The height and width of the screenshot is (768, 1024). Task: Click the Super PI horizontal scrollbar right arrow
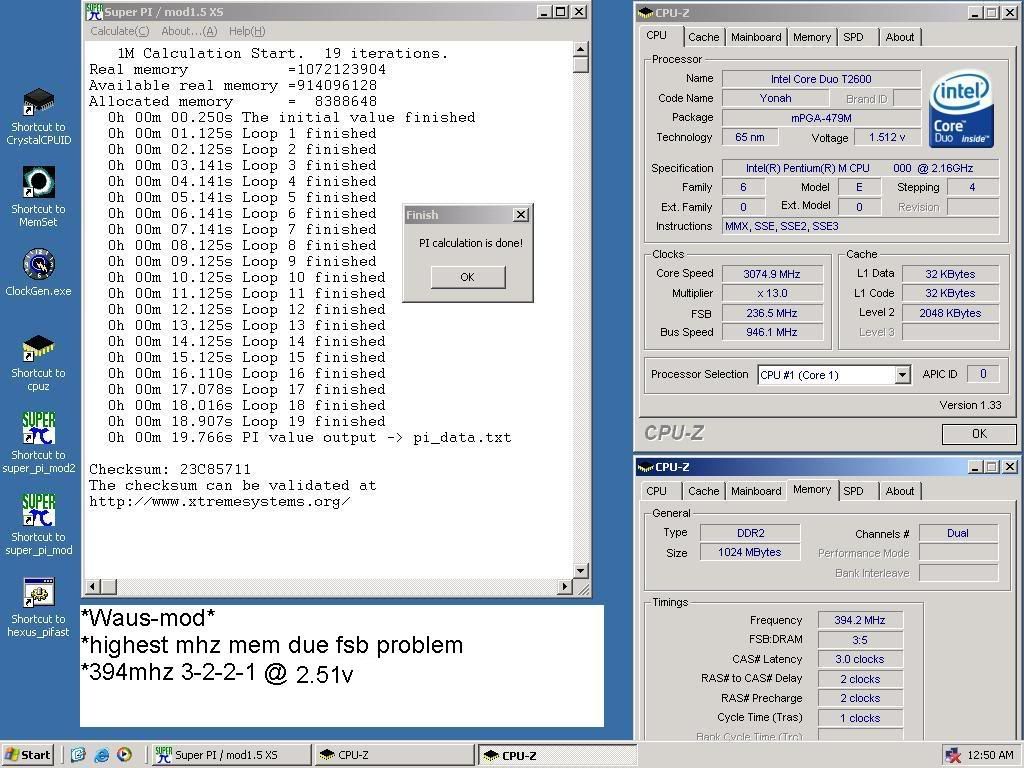click(x=565, y=586)
